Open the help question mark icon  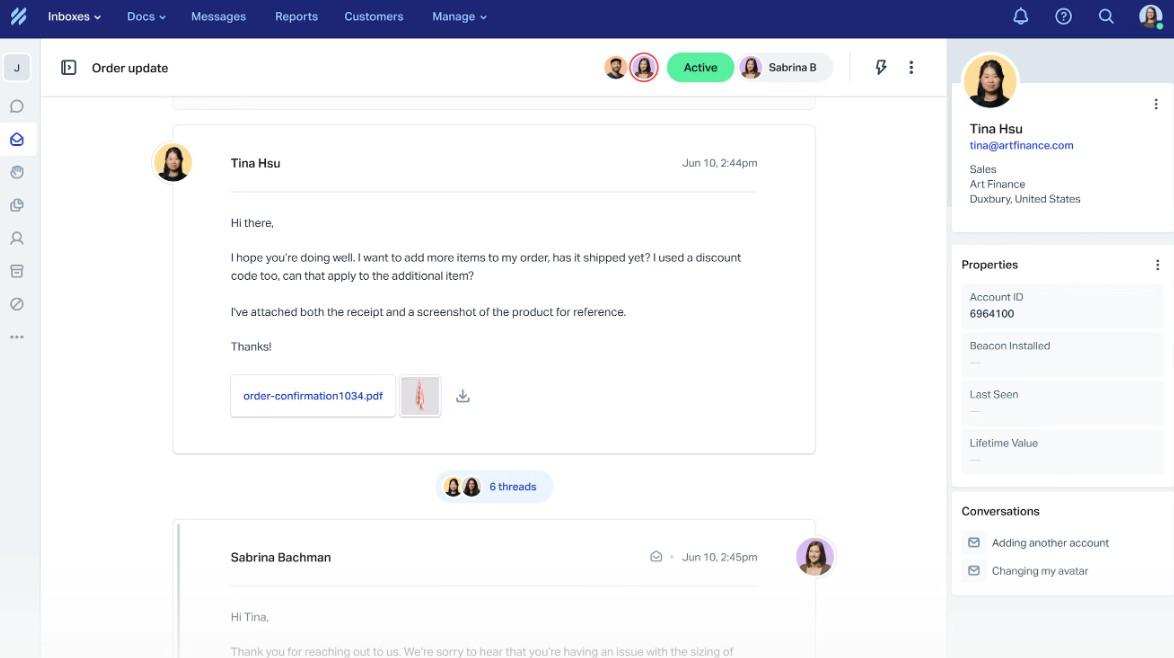point(1063,17)
